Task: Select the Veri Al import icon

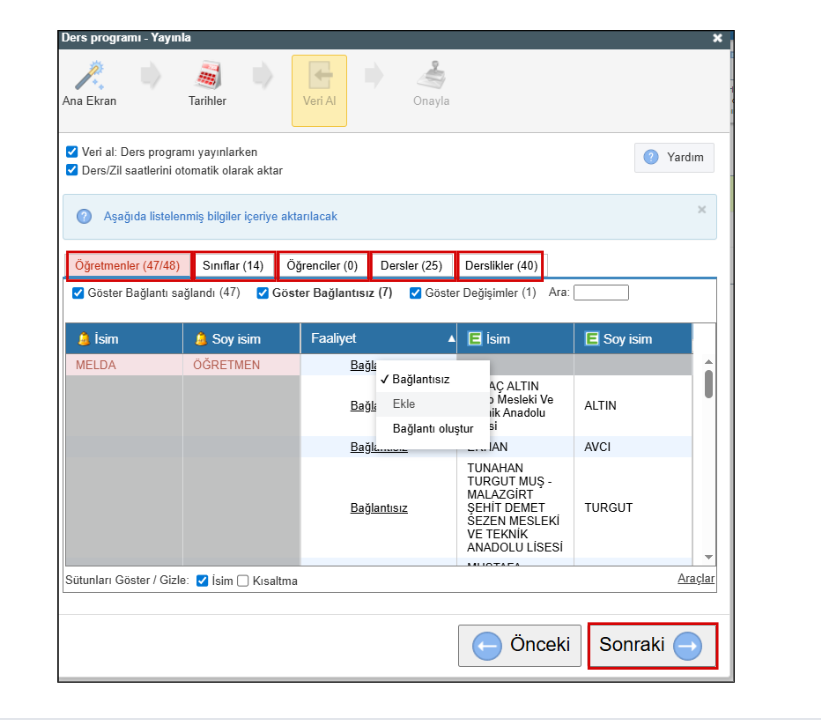Action: coord(319,76)
